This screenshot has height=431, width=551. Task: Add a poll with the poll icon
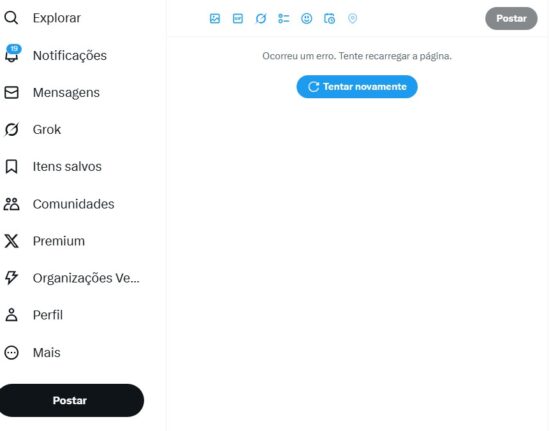tap(284, 18)
